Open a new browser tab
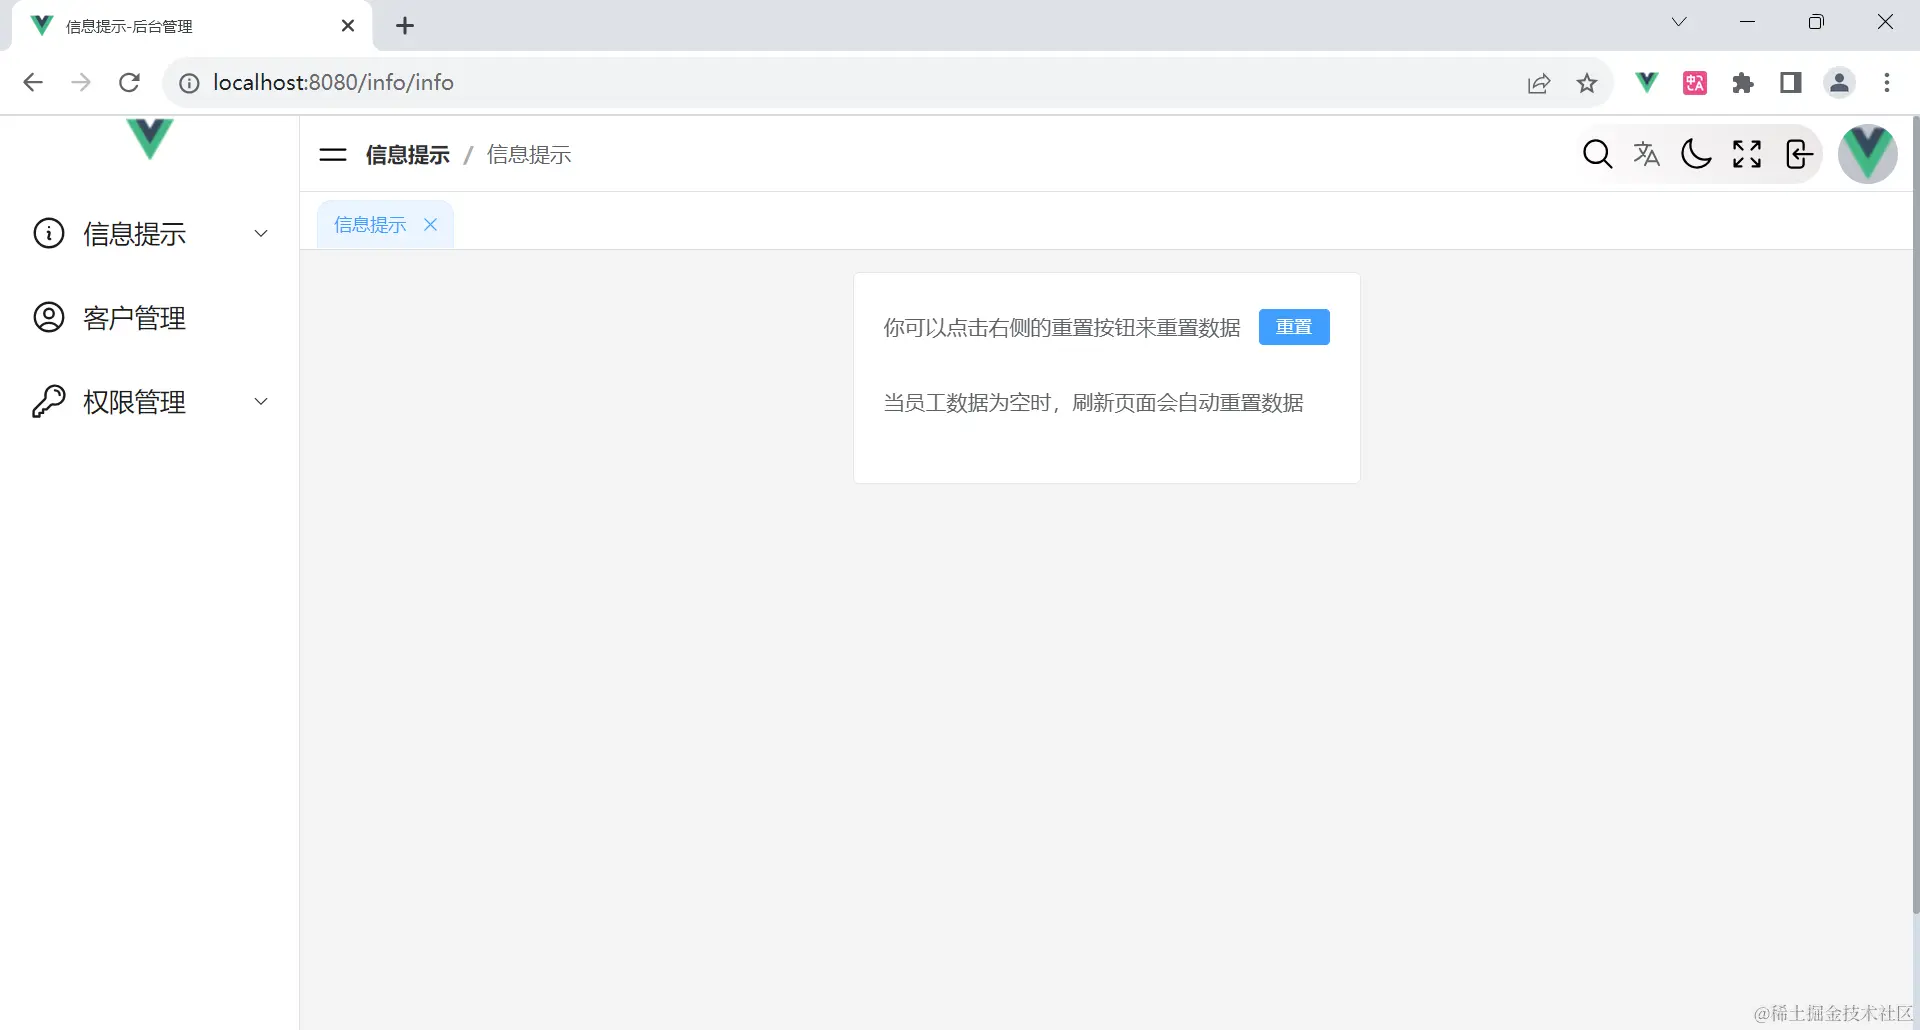The image size is (1920, 1030). point(405,26)
